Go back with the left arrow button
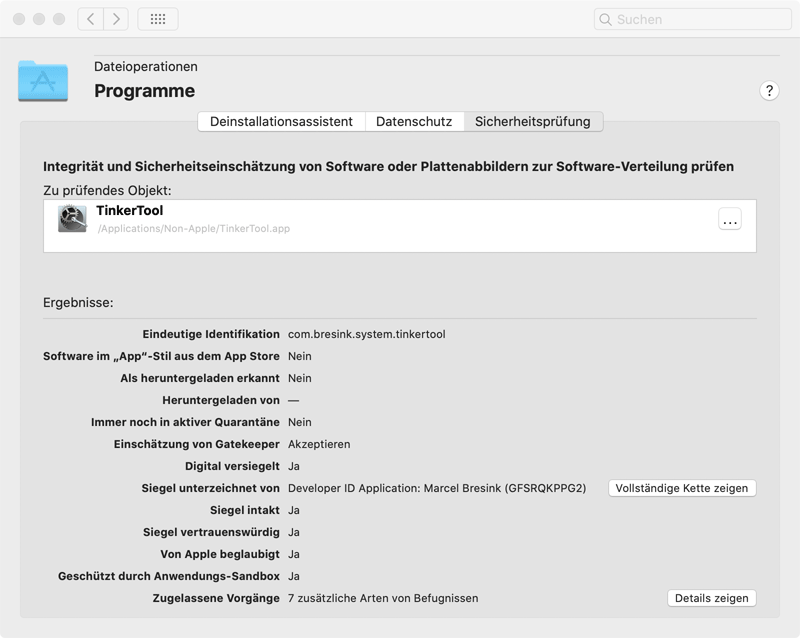 click(x=91, y=19)
